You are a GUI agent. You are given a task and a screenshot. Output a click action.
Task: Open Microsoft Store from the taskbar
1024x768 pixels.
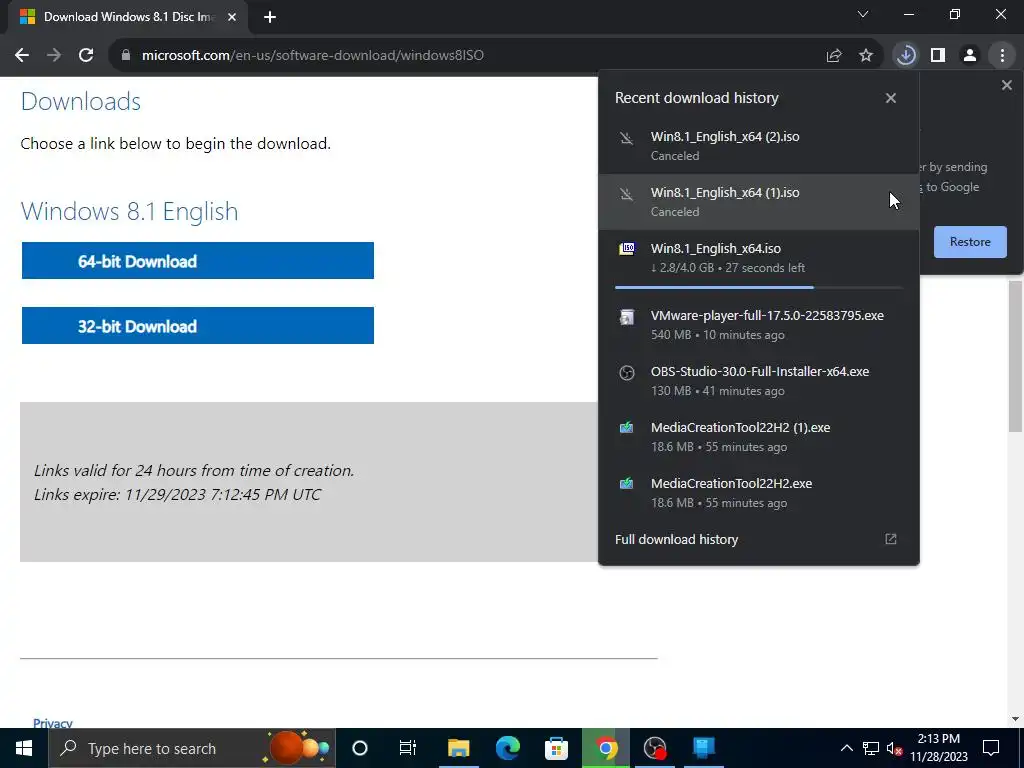coord(556,748)
